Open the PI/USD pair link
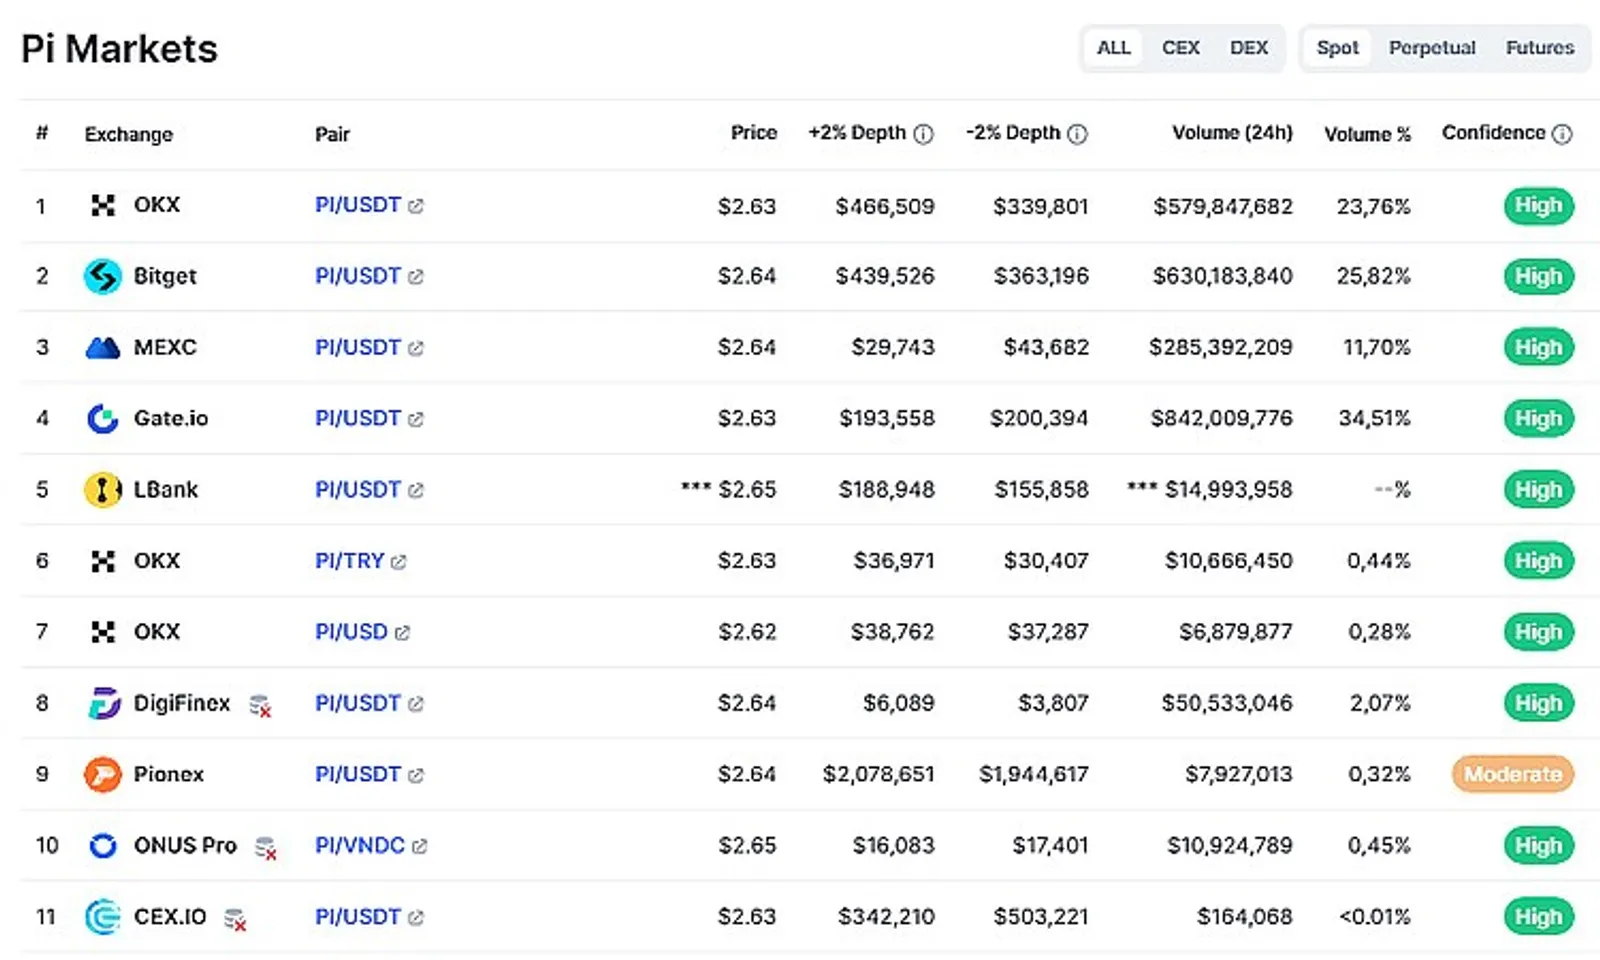Screen dimensions: 1600x960 coord(351,632)
